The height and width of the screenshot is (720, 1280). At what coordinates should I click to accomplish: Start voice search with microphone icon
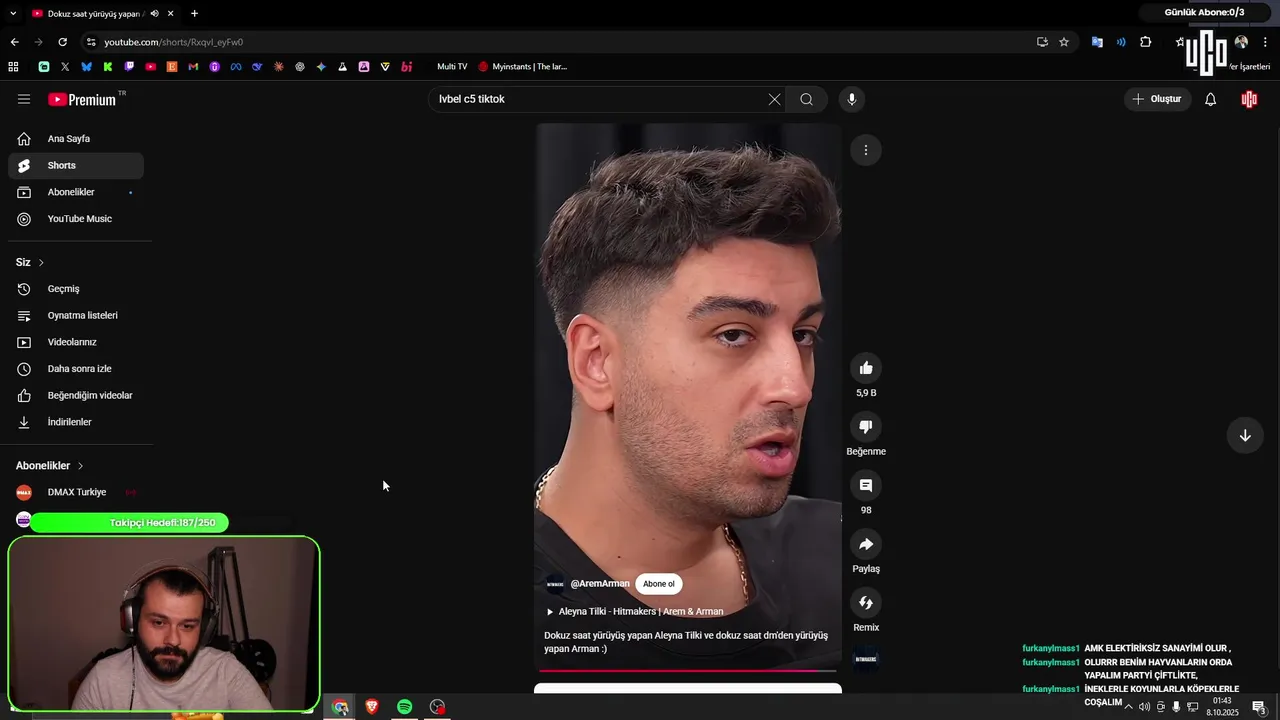click(852, 99)
